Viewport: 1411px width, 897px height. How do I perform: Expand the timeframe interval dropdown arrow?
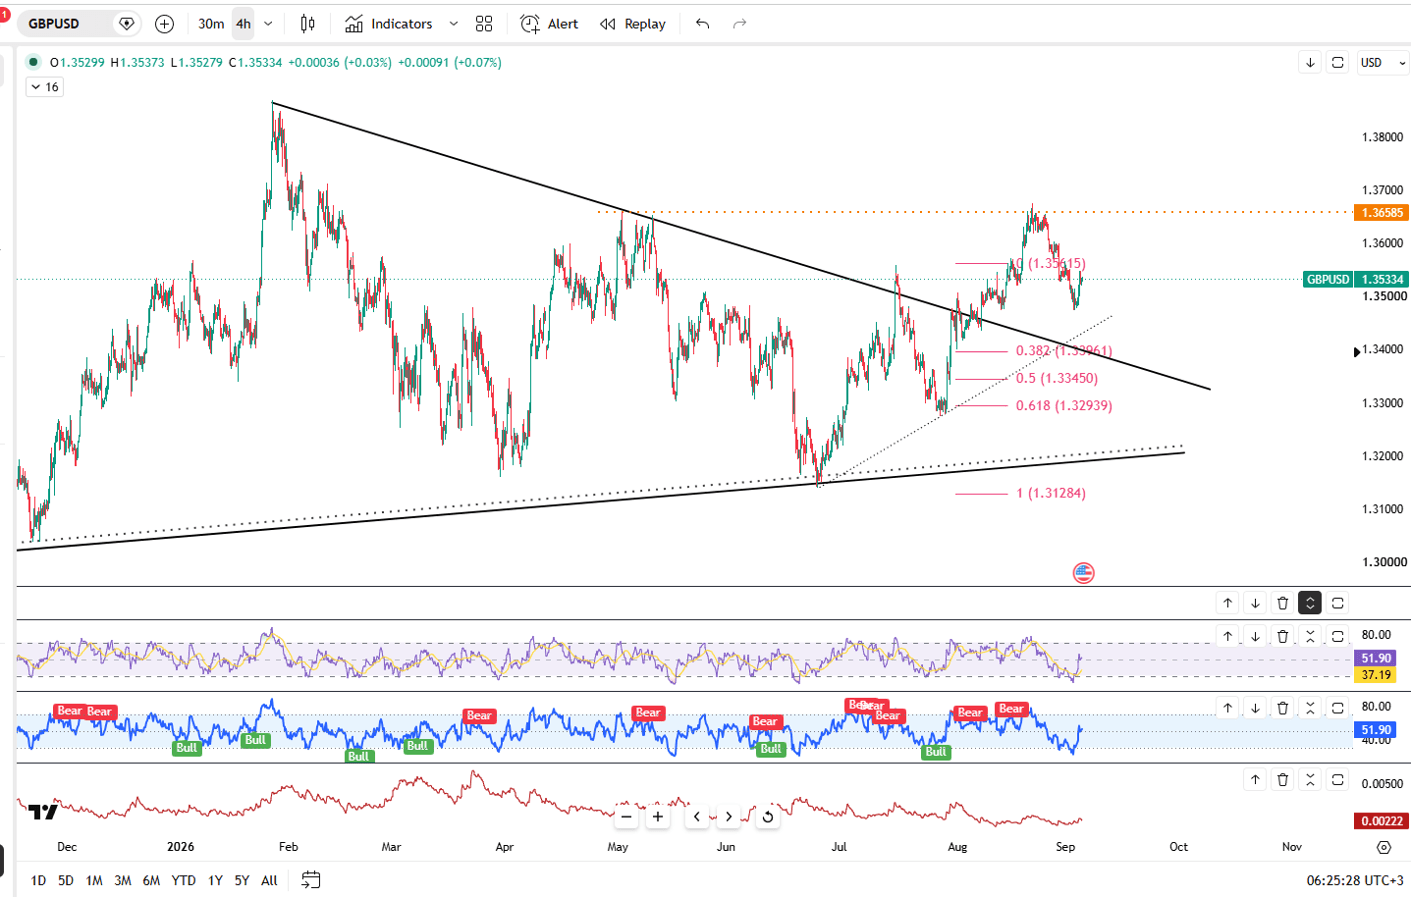[268, 24]
